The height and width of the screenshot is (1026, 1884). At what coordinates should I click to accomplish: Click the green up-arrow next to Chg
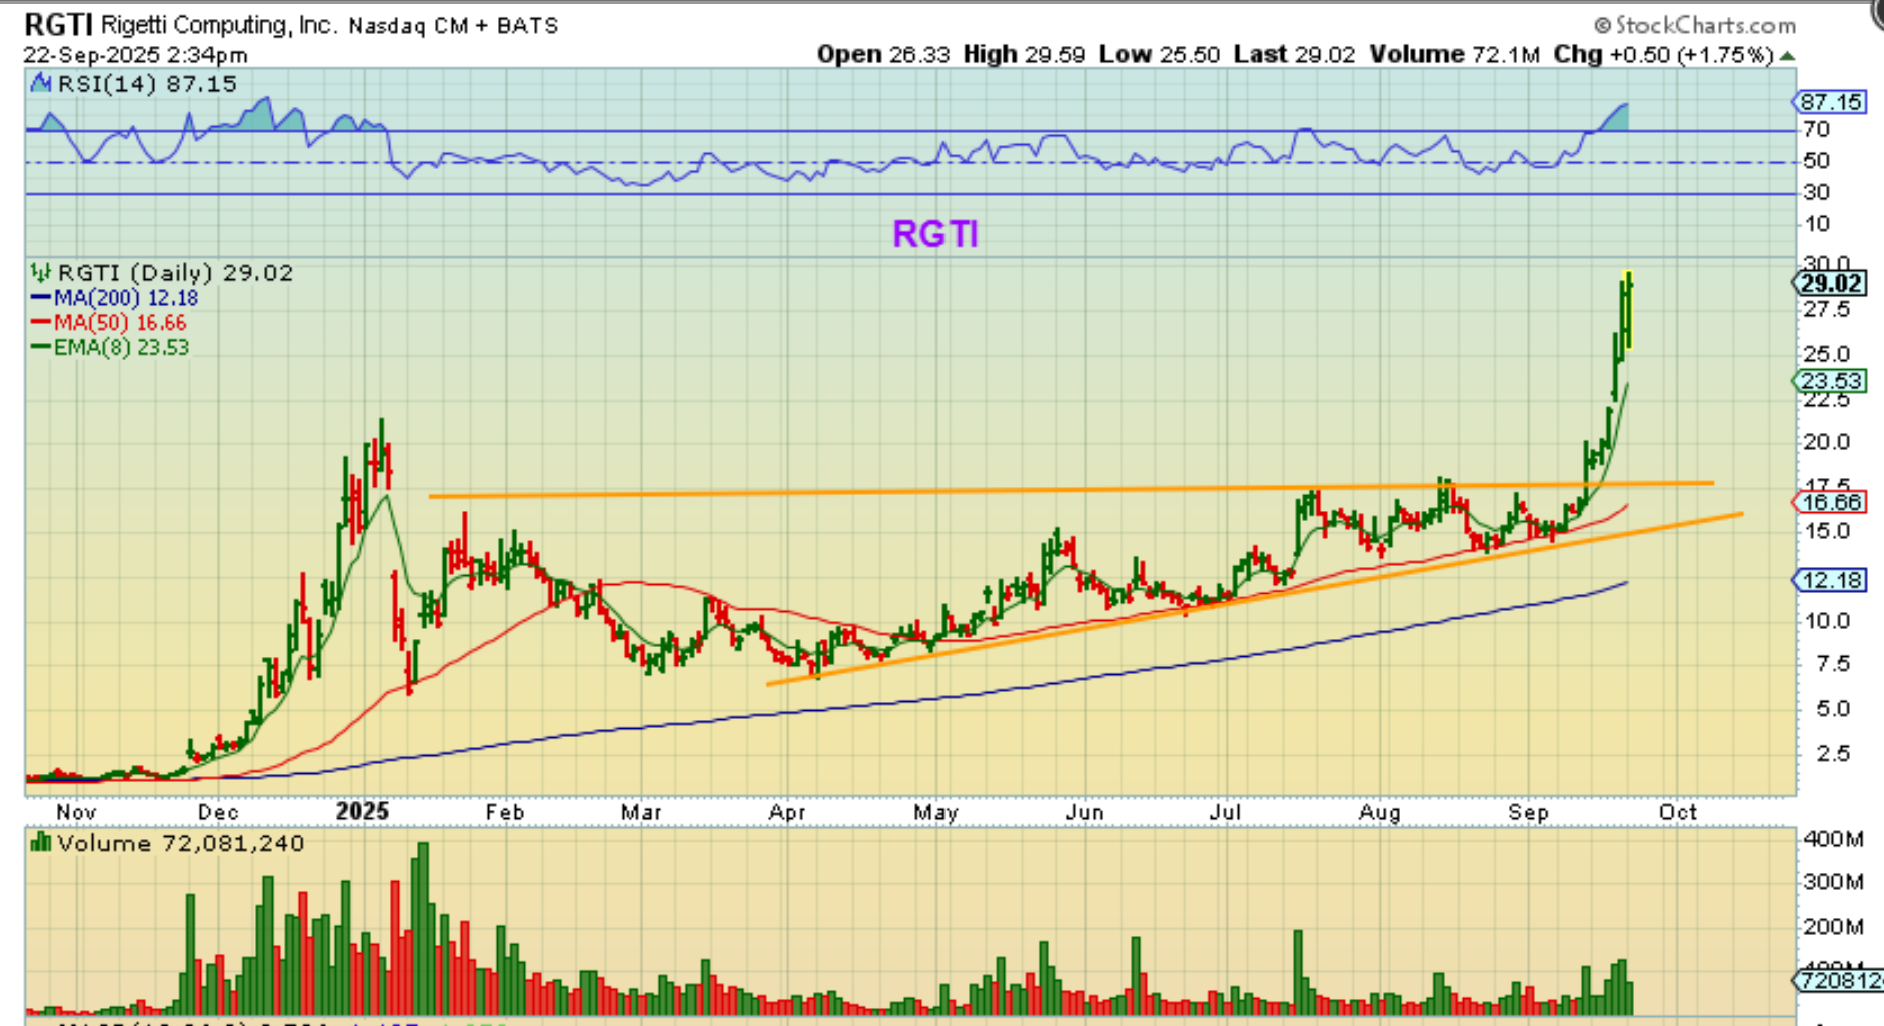(1787, 55)
